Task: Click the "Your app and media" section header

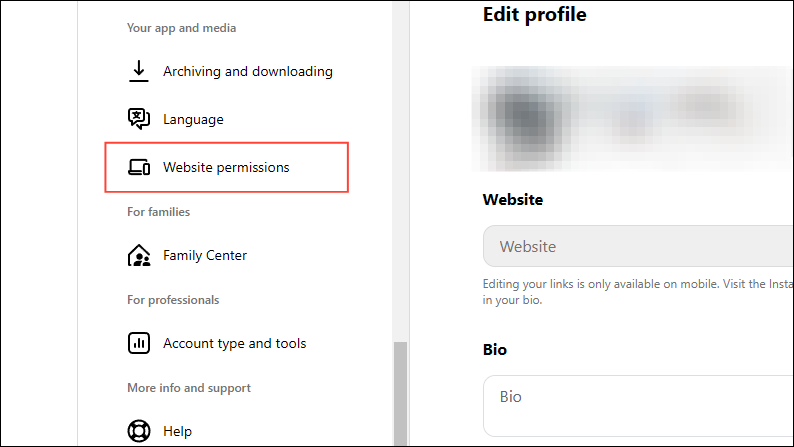Action: 182,28
